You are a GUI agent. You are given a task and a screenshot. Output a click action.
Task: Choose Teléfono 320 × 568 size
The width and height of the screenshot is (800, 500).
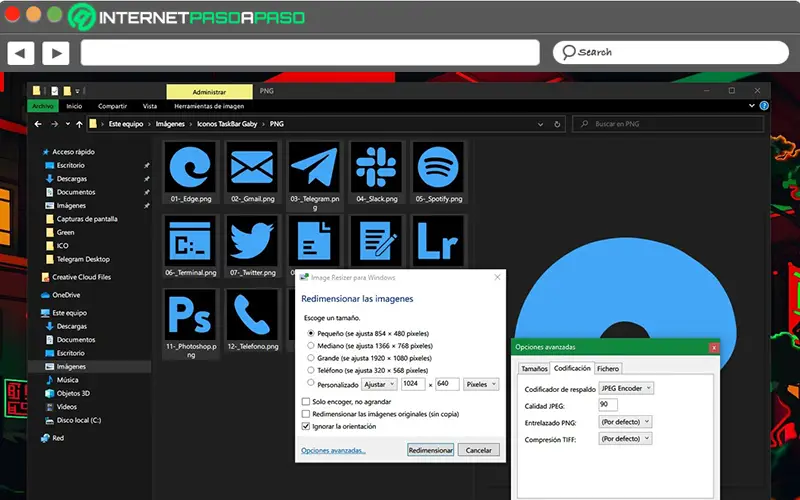311,370
